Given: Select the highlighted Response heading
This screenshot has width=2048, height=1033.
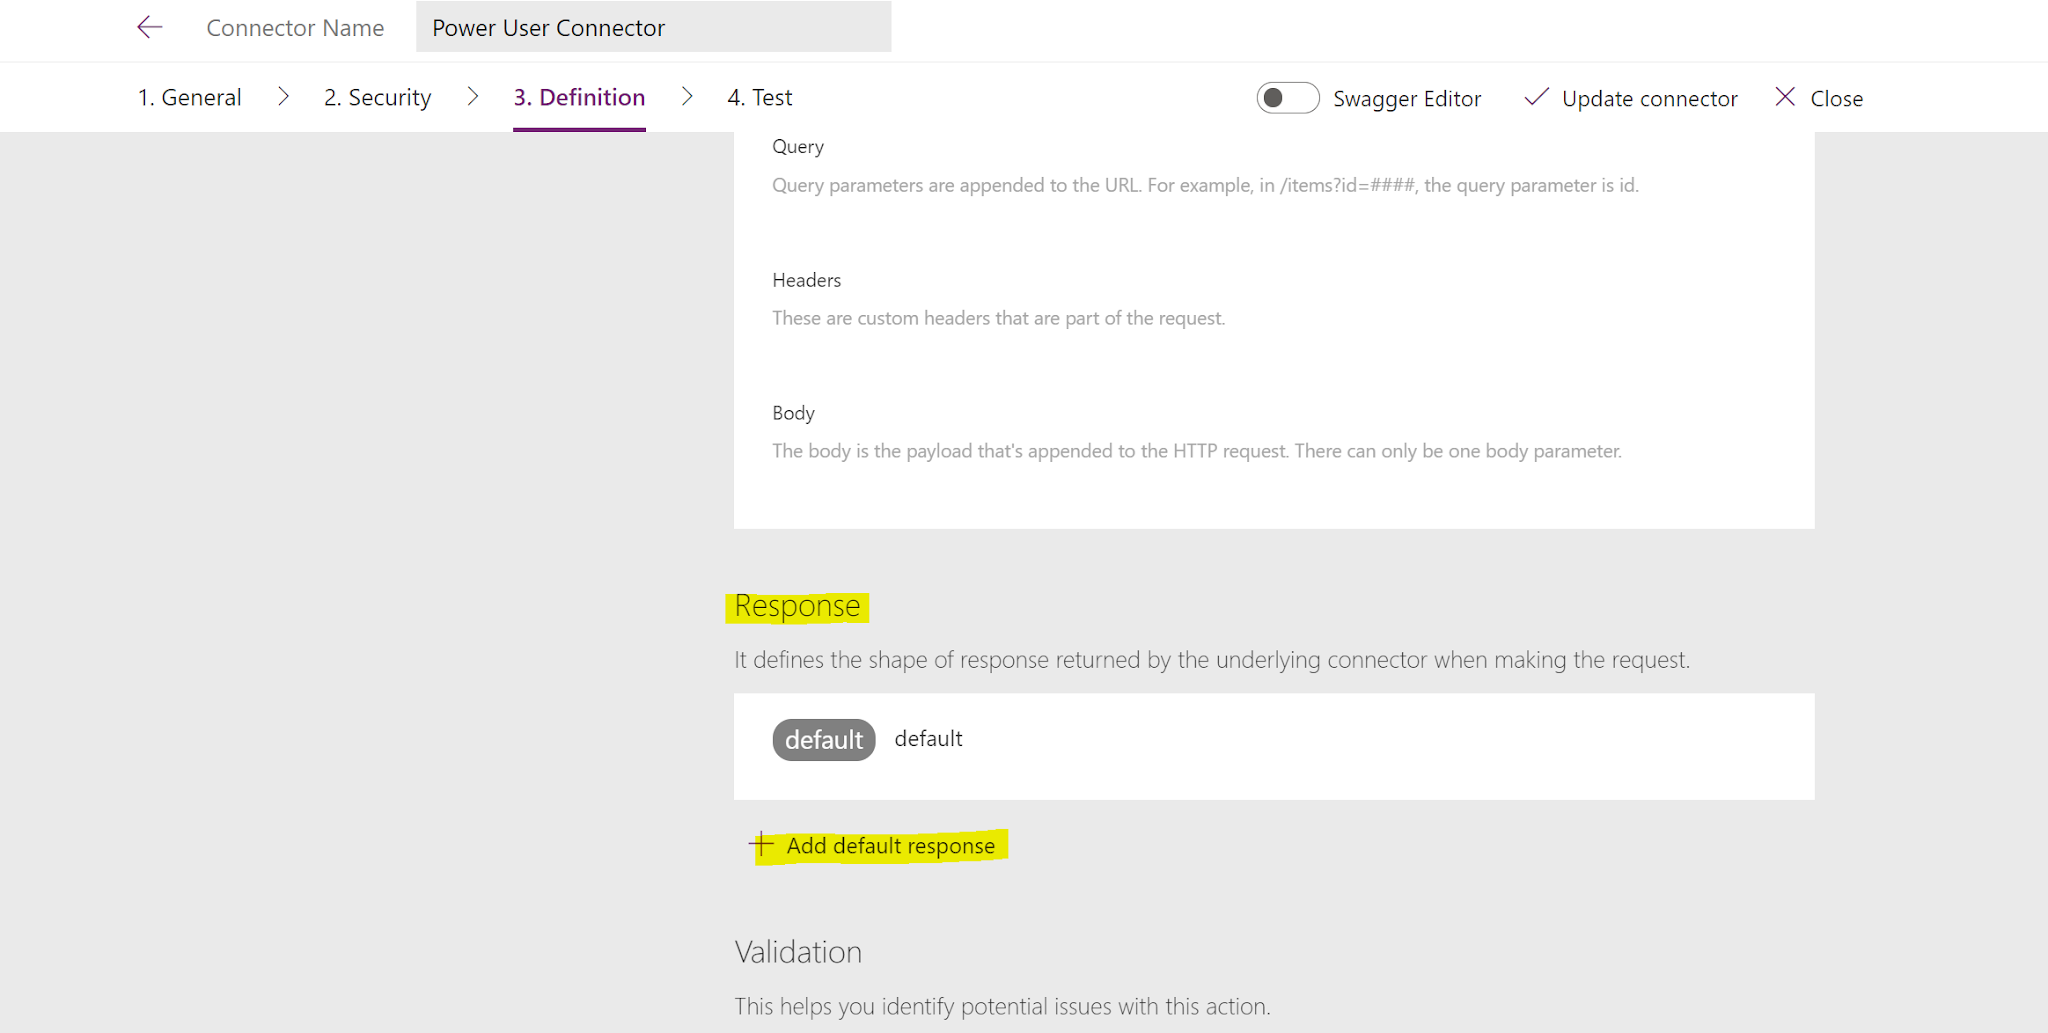Looking at the screenshot, I should point(796,606).
